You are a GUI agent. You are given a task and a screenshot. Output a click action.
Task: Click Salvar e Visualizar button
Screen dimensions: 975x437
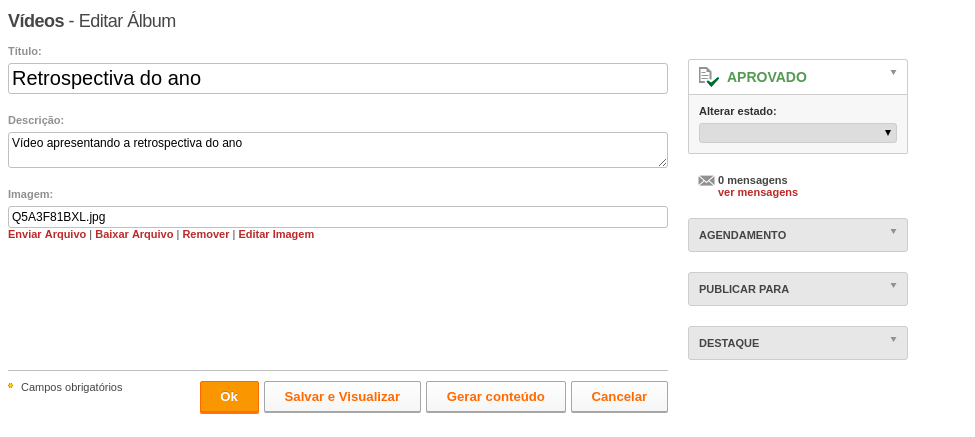(x=342, y=397)
